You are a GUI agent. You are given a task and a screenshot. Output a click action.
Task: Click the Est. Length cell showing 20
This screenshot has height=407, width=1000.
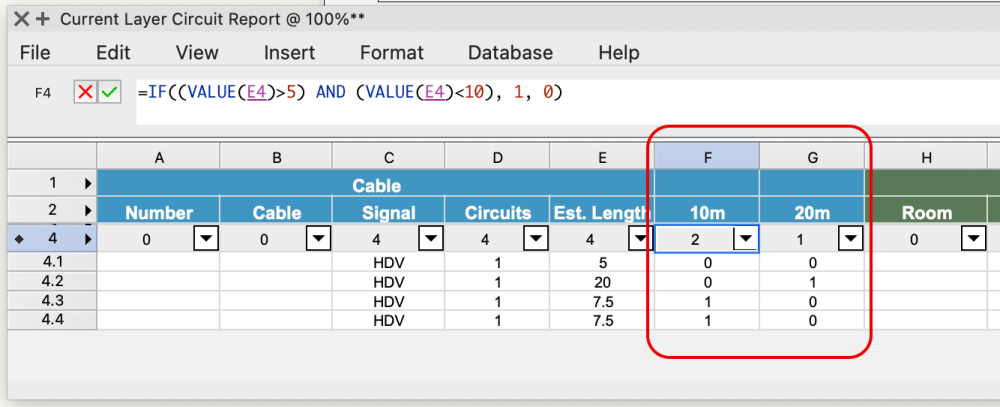click(x=601, y=281)
